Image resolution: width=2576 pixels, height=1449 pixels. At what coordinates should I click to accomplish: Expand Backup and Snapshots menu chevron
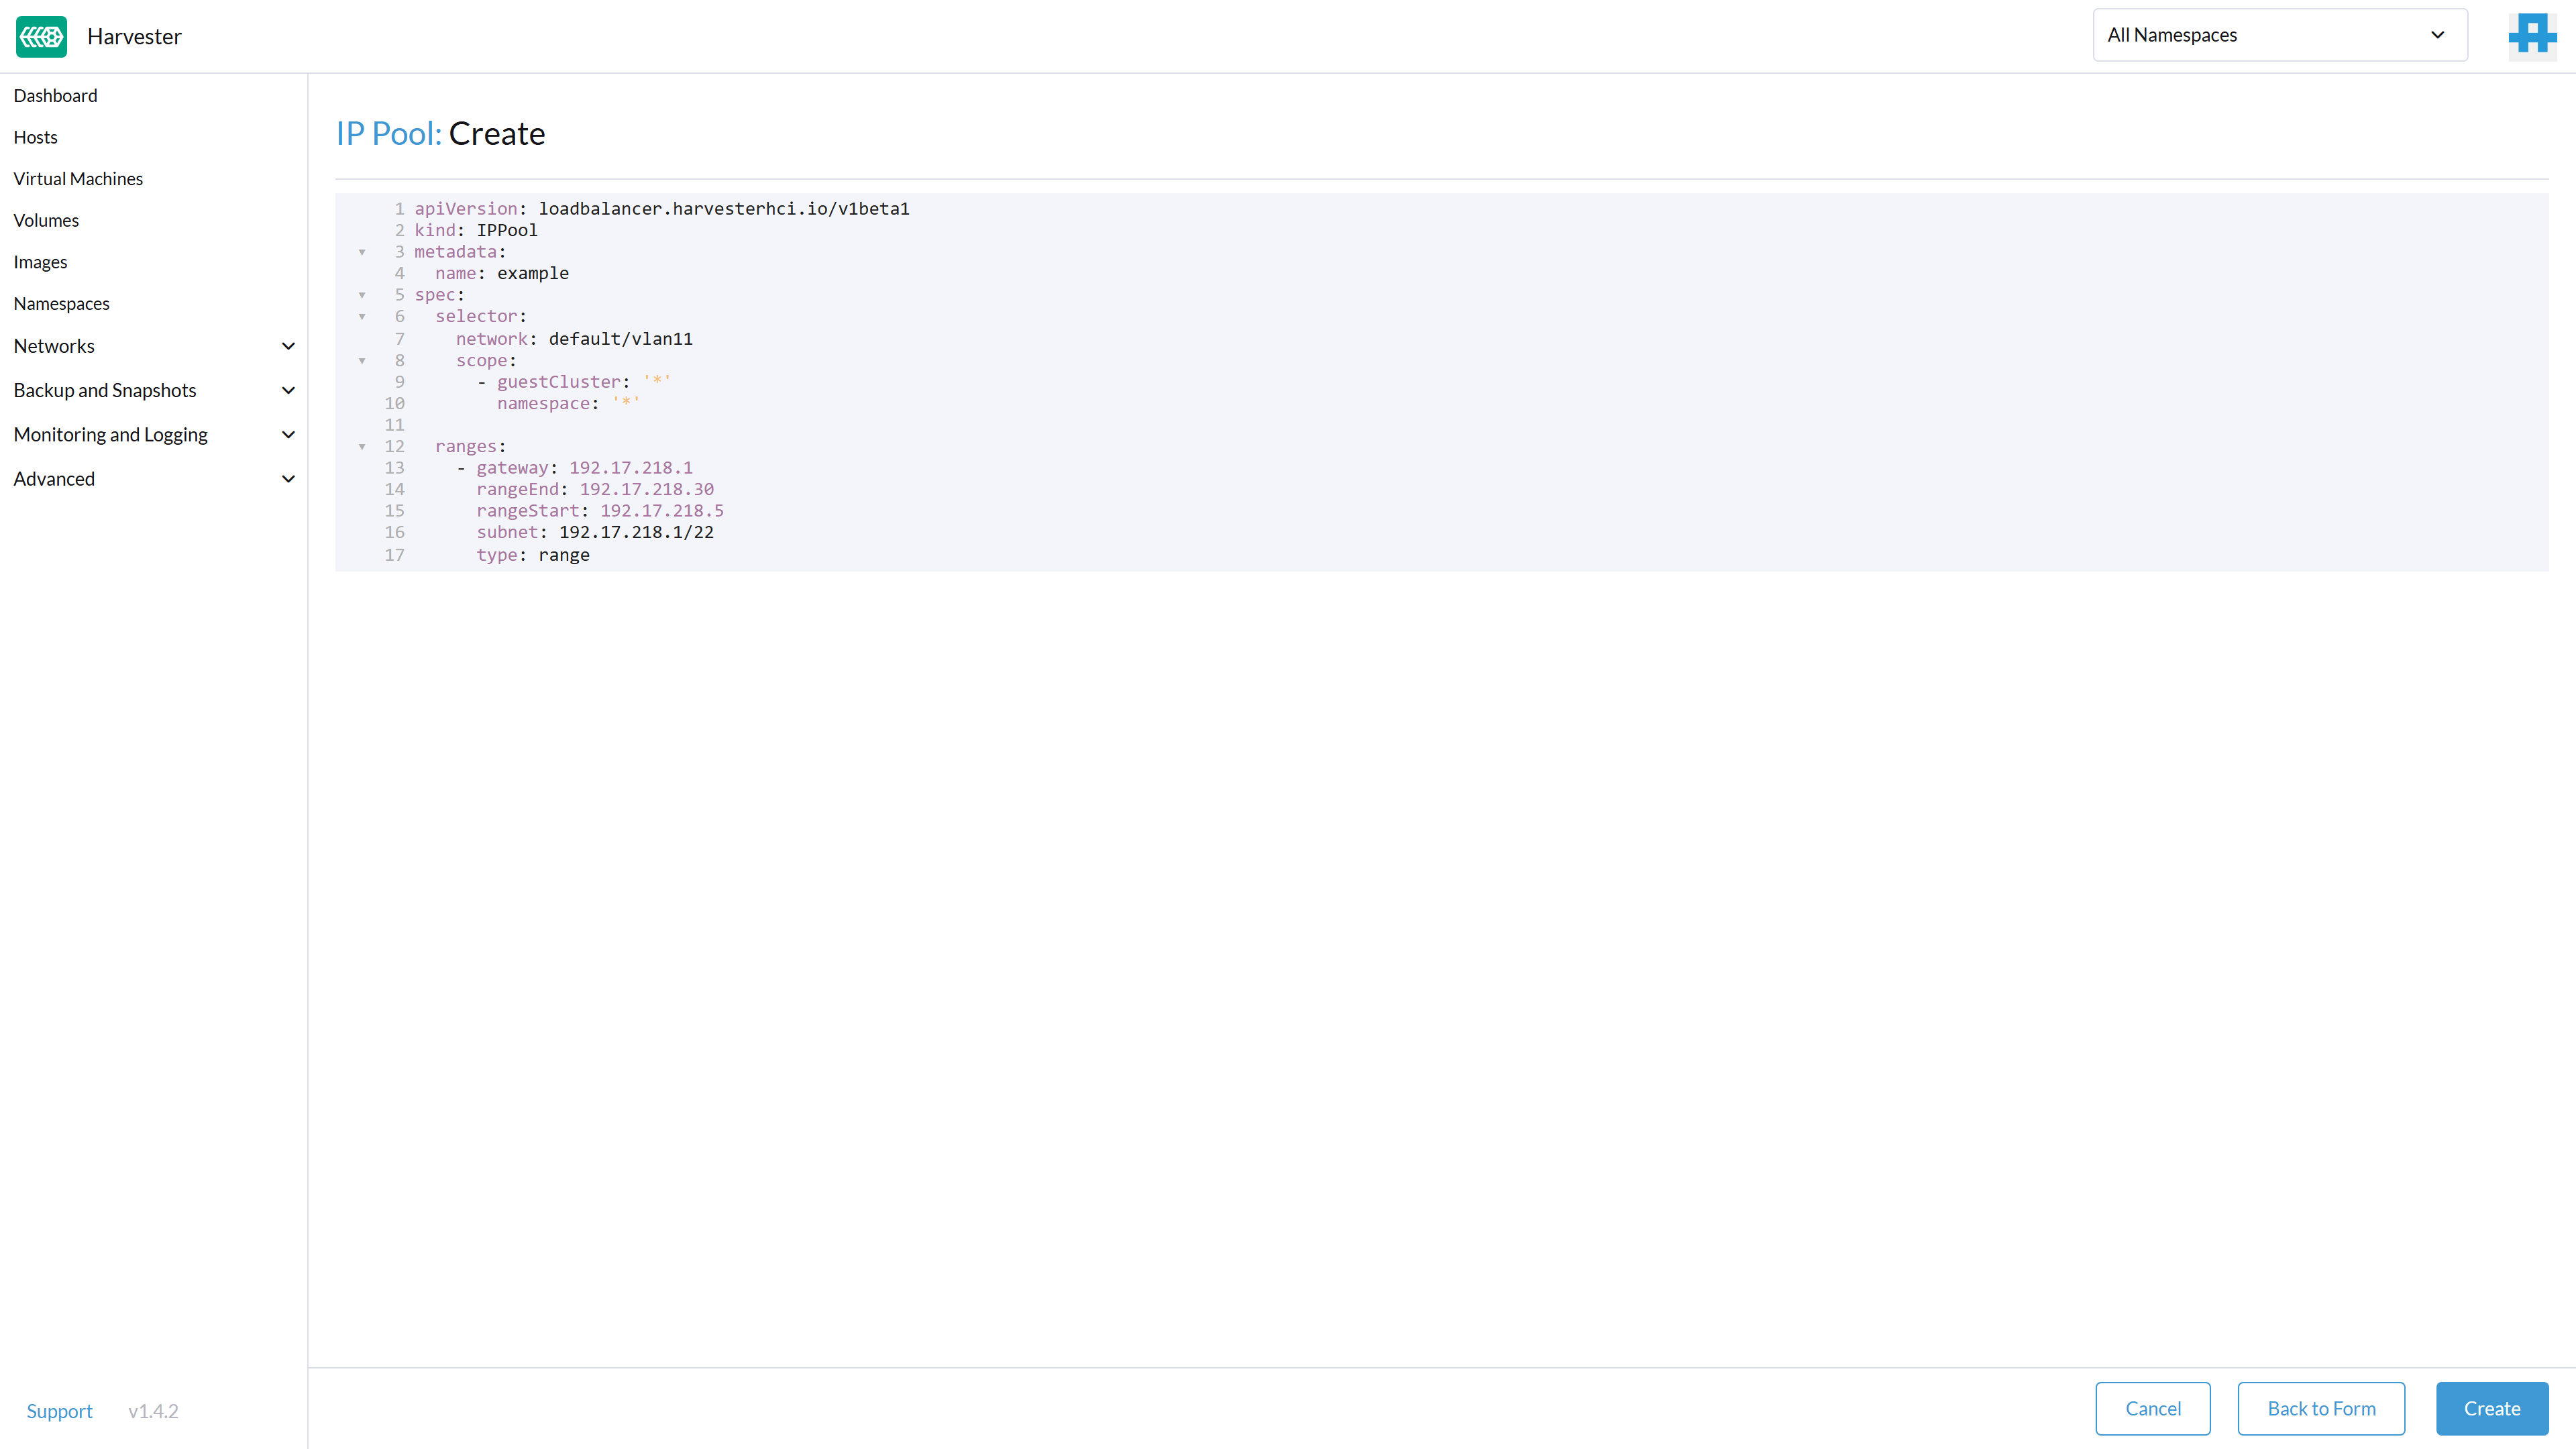point(288,391)
